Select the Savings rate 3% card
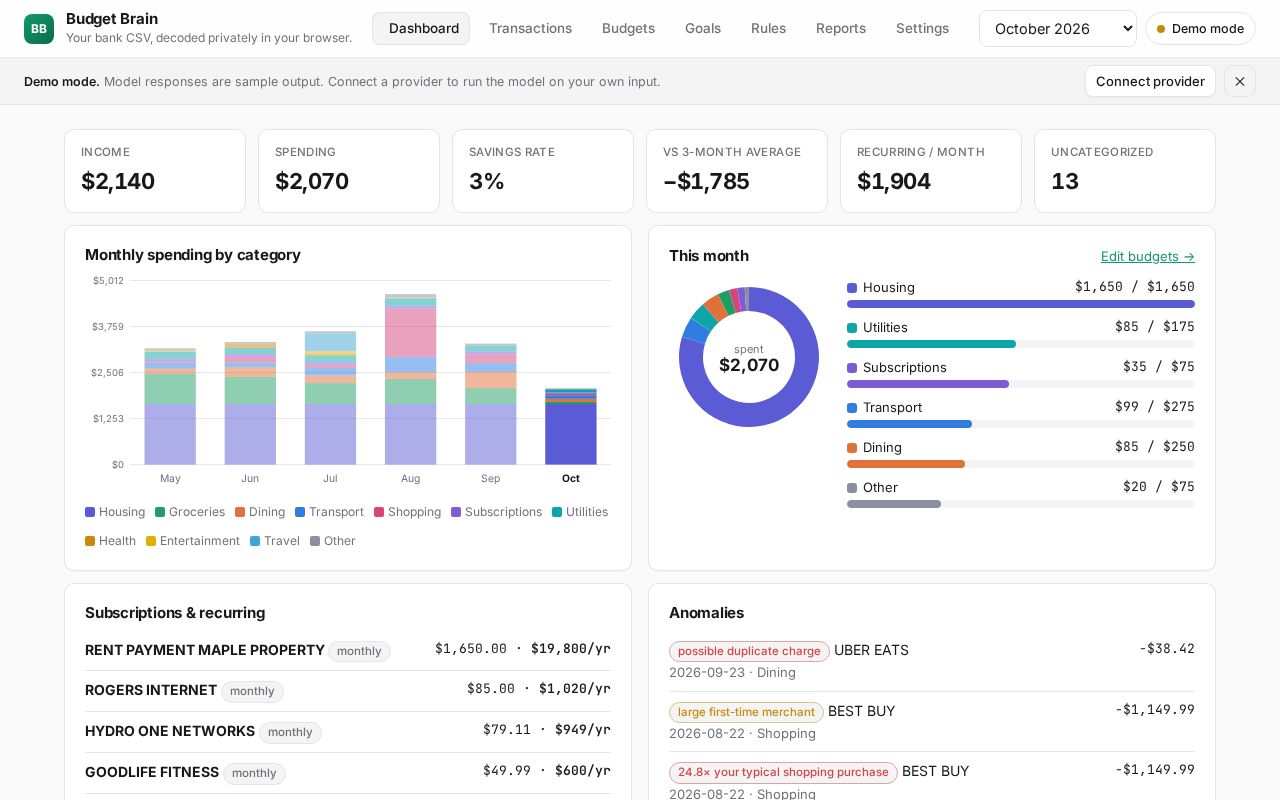The height and width of the screenshot is (800, 1280). (x=543, y=171)
